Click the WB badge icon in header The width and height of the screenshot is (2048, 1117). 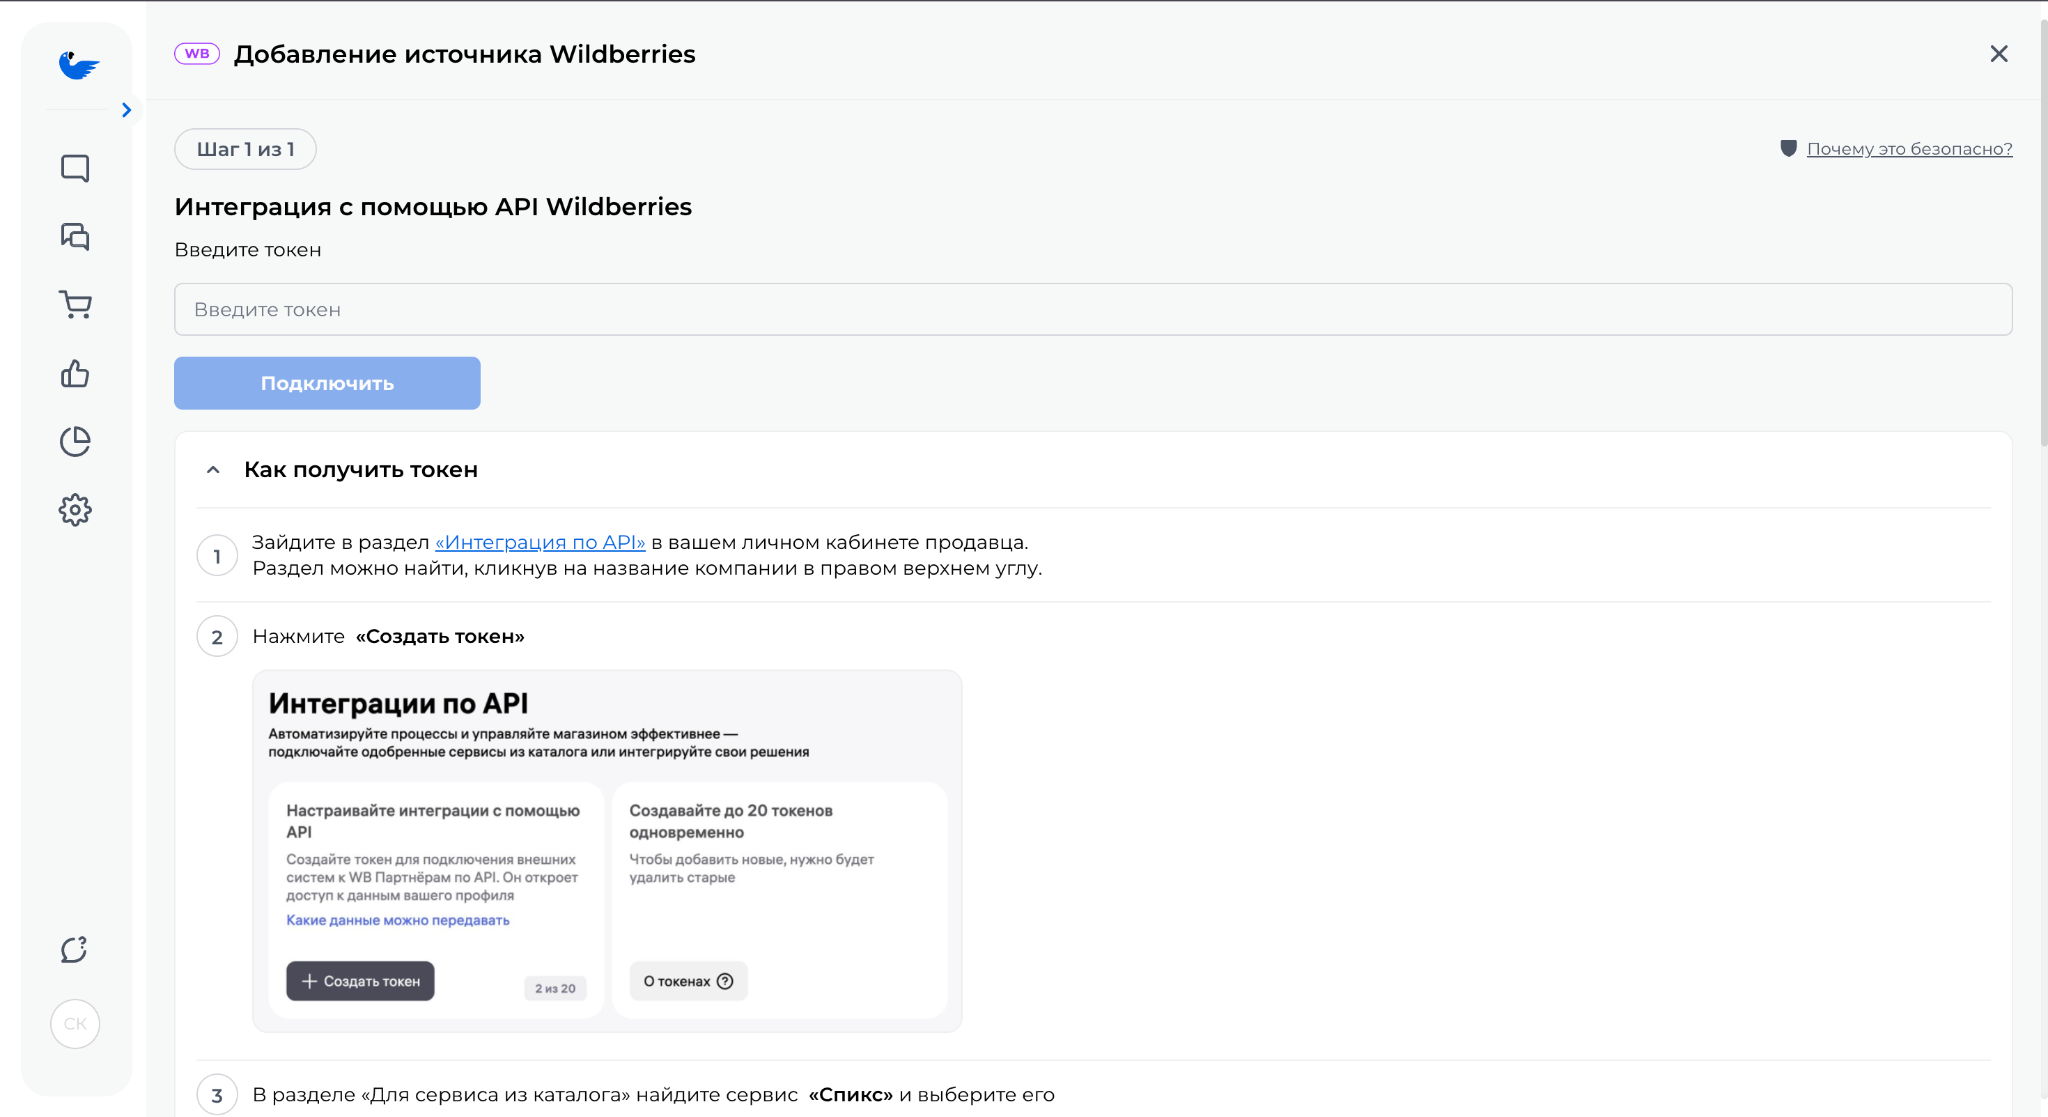tap(197, 54)
